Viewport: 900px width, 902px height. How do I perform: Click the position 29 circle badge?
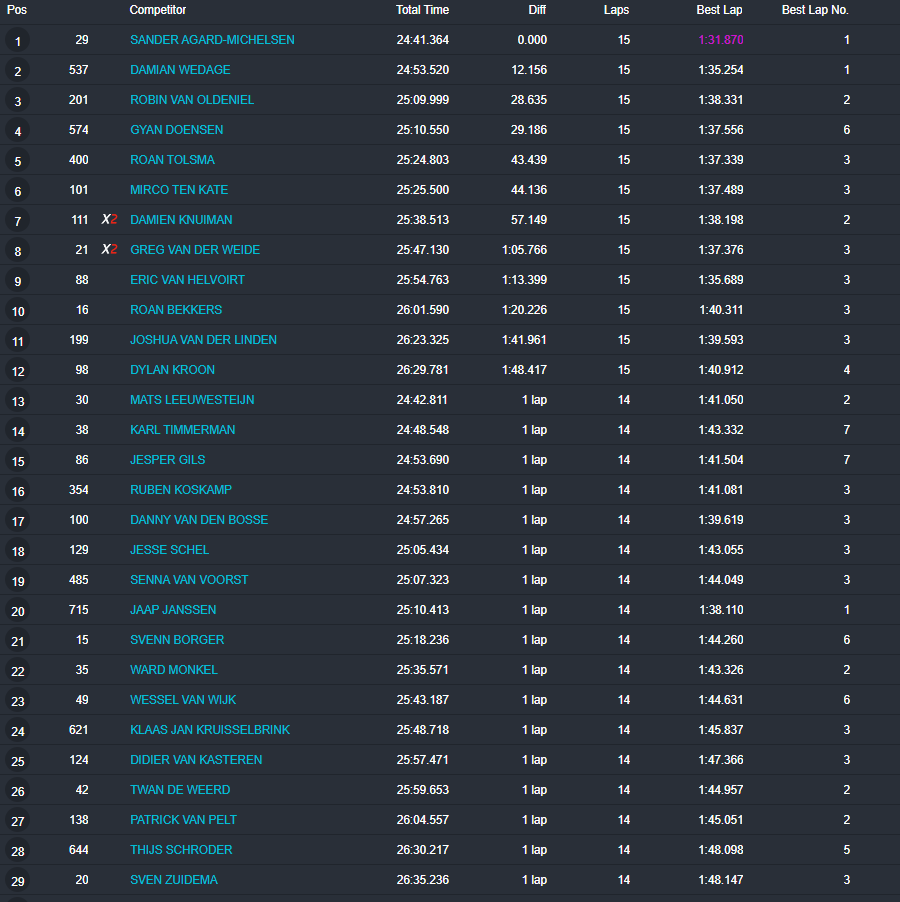point(18,881)
